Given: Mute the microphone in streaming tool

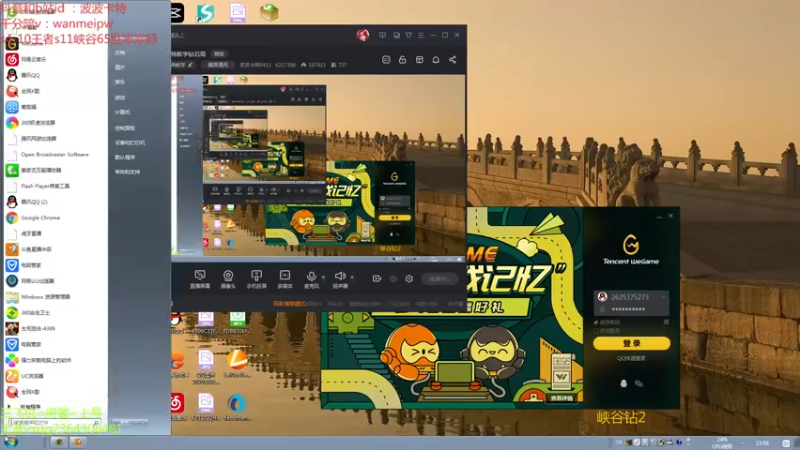Looking at the screenshot, I should pos(311,279).
